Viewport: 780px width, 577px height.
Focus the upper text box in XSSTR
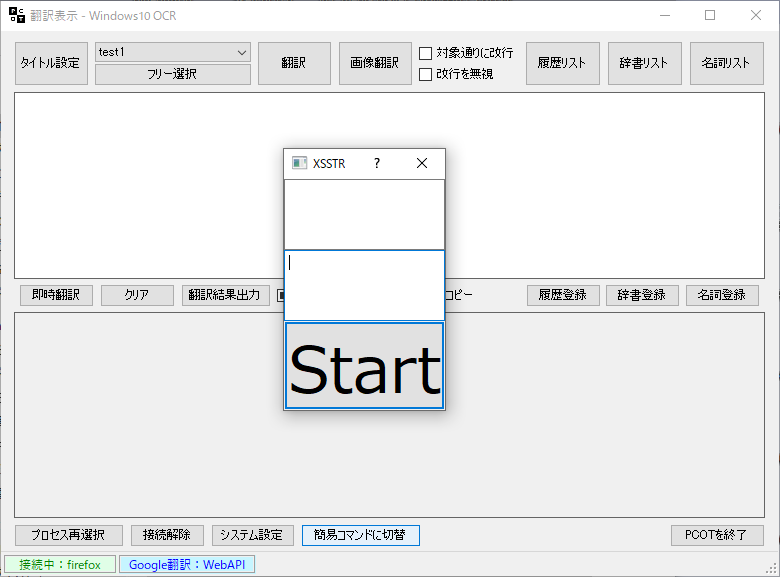click(364, 214)
